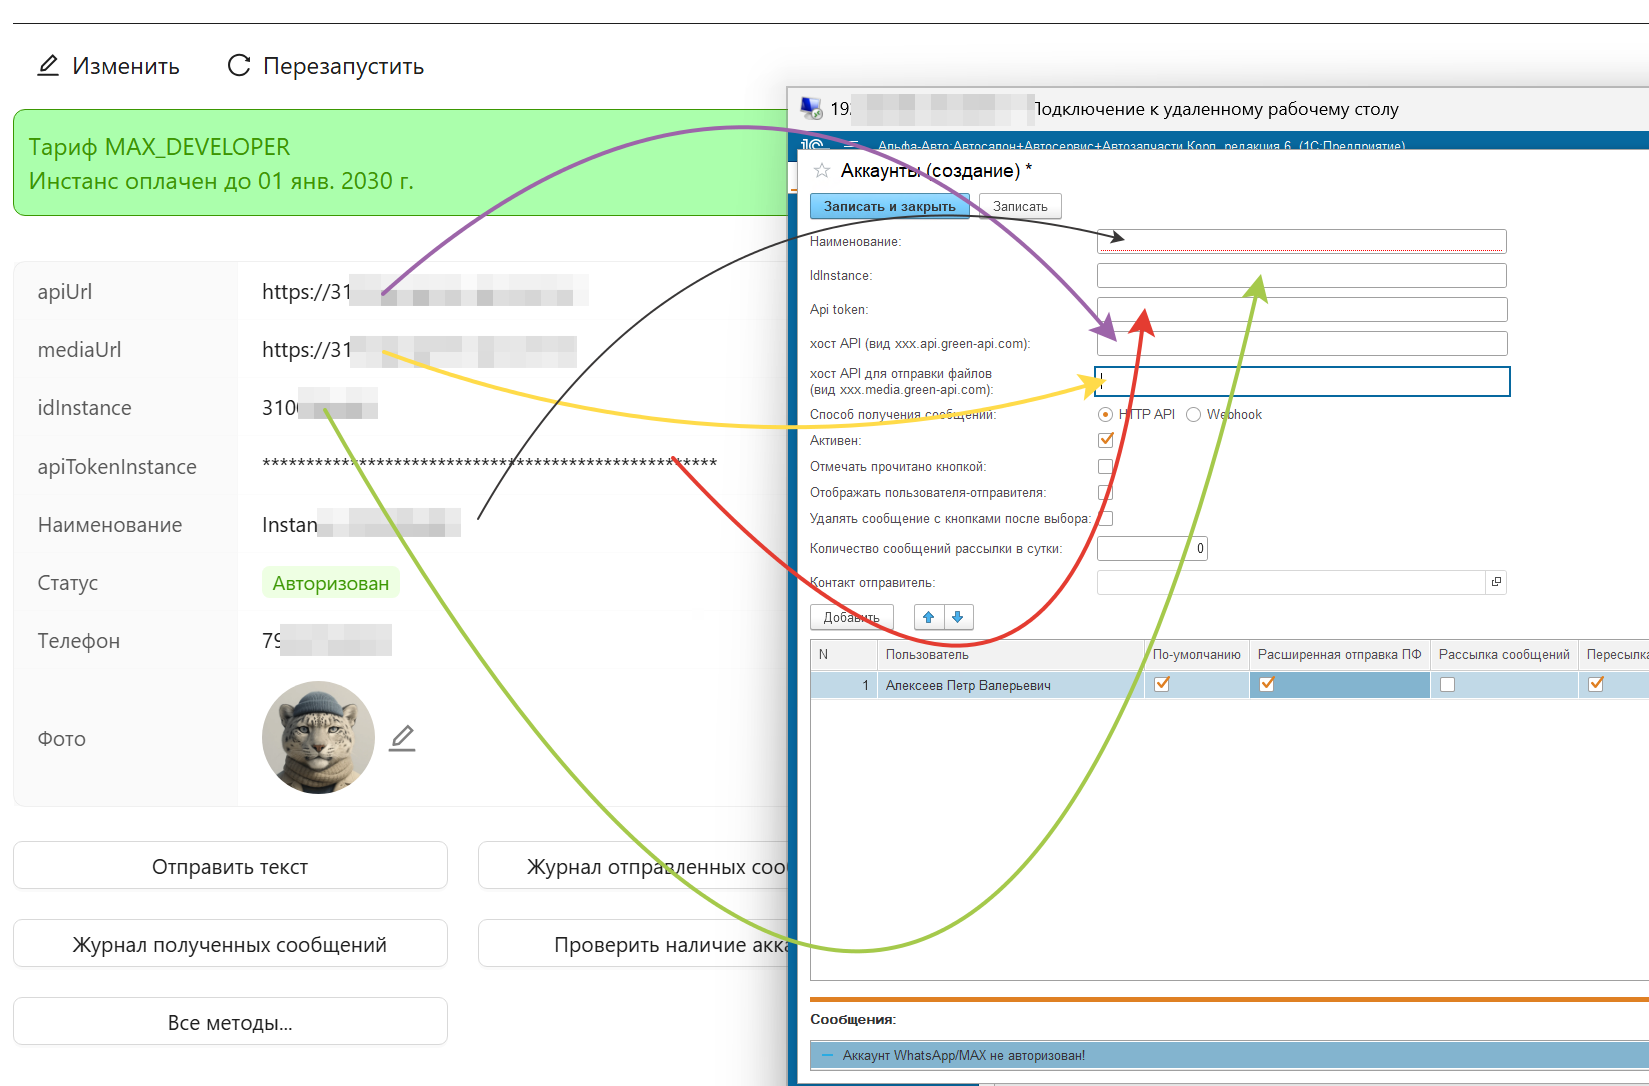Click the По-умолчанию column header
1649x1086 pixels.
pos(1196,655)
